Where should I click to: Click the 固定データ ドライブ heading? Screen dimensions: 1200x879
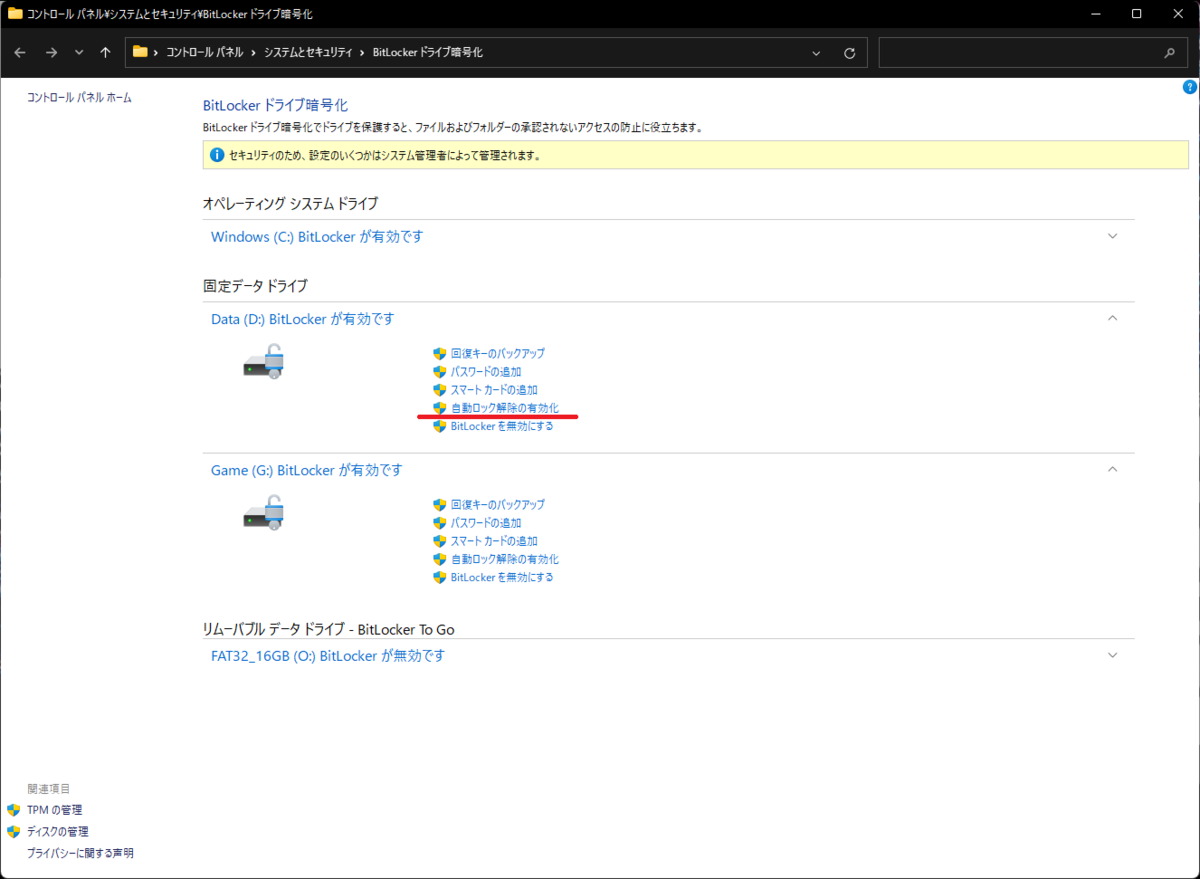[x=255, y=286]
